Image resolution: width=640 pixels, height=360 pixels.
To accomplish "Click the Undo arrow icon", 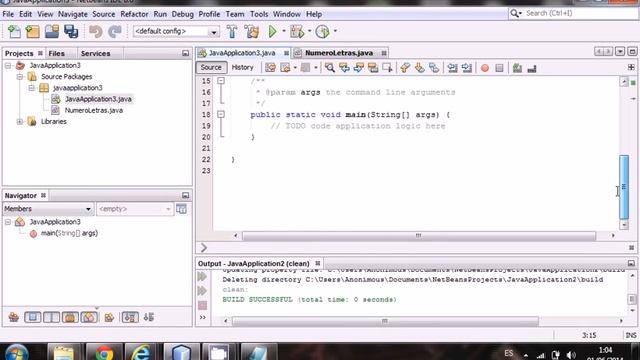I will click(96, 31).
